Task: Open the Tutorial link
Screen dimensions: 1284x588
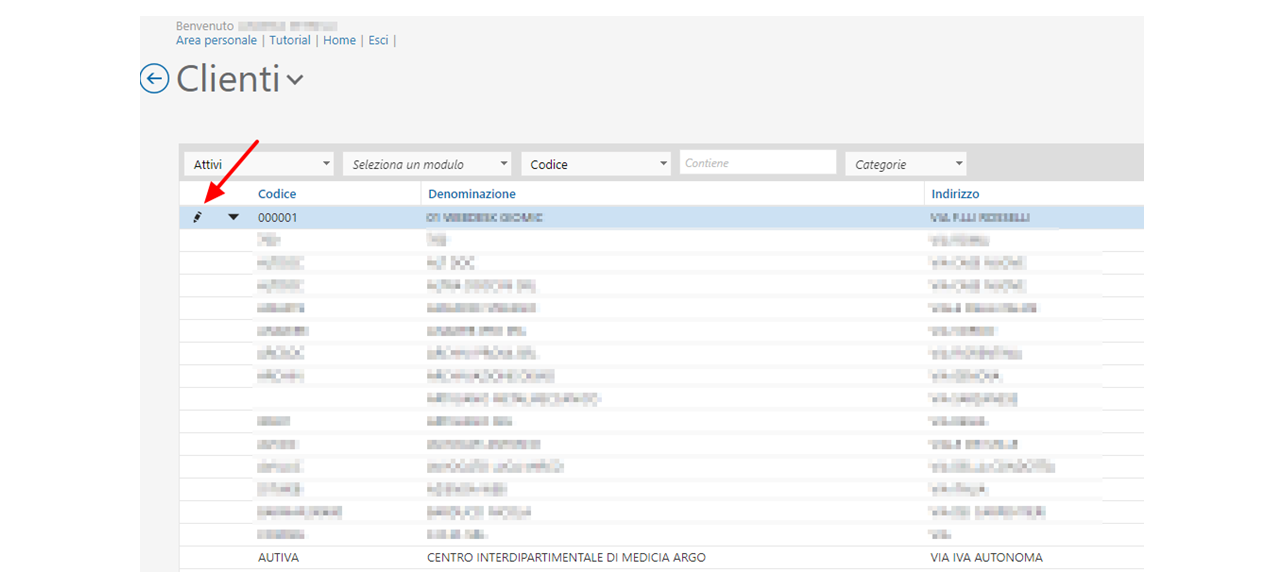Action: coord(290,40)
